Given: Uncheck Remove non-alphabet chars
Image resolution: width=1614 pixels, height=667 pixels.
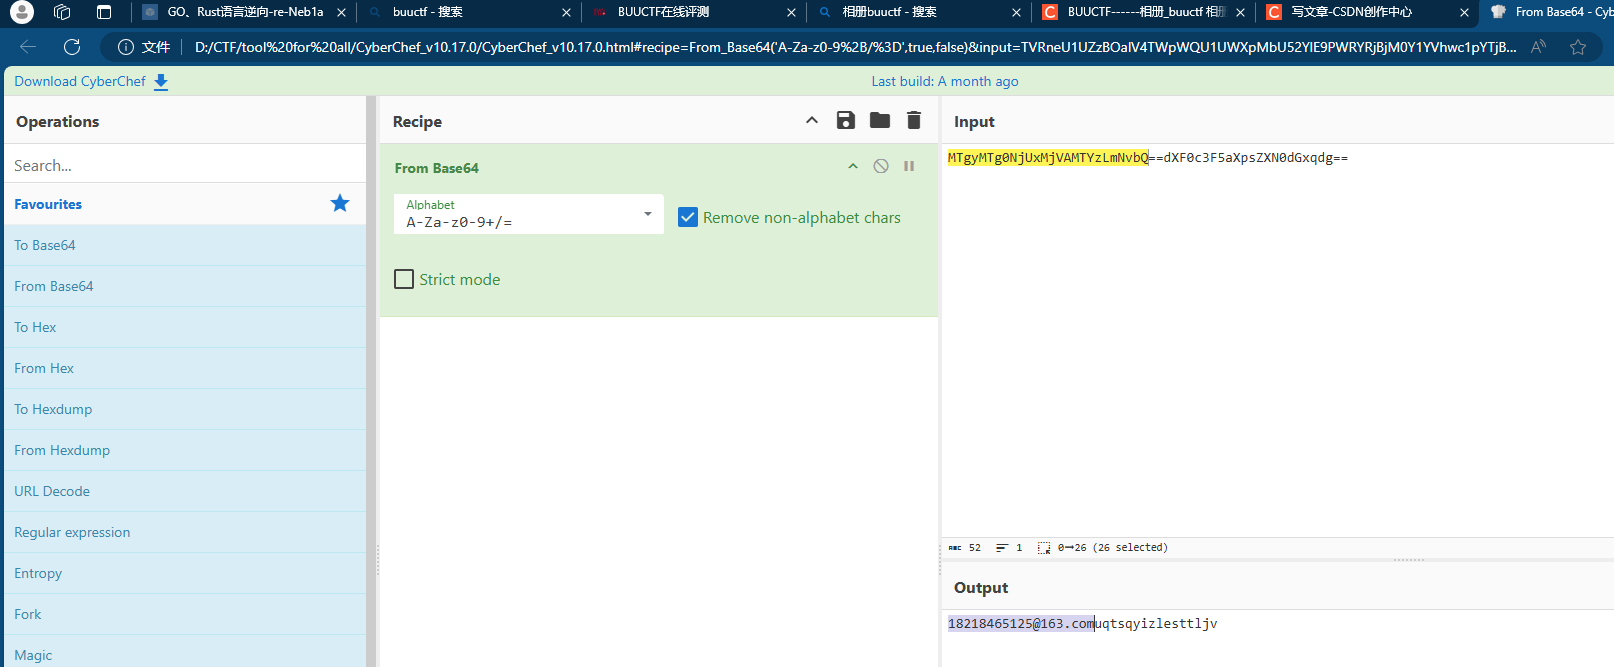Looking at the screenshot, I should [x=687, y=217].
